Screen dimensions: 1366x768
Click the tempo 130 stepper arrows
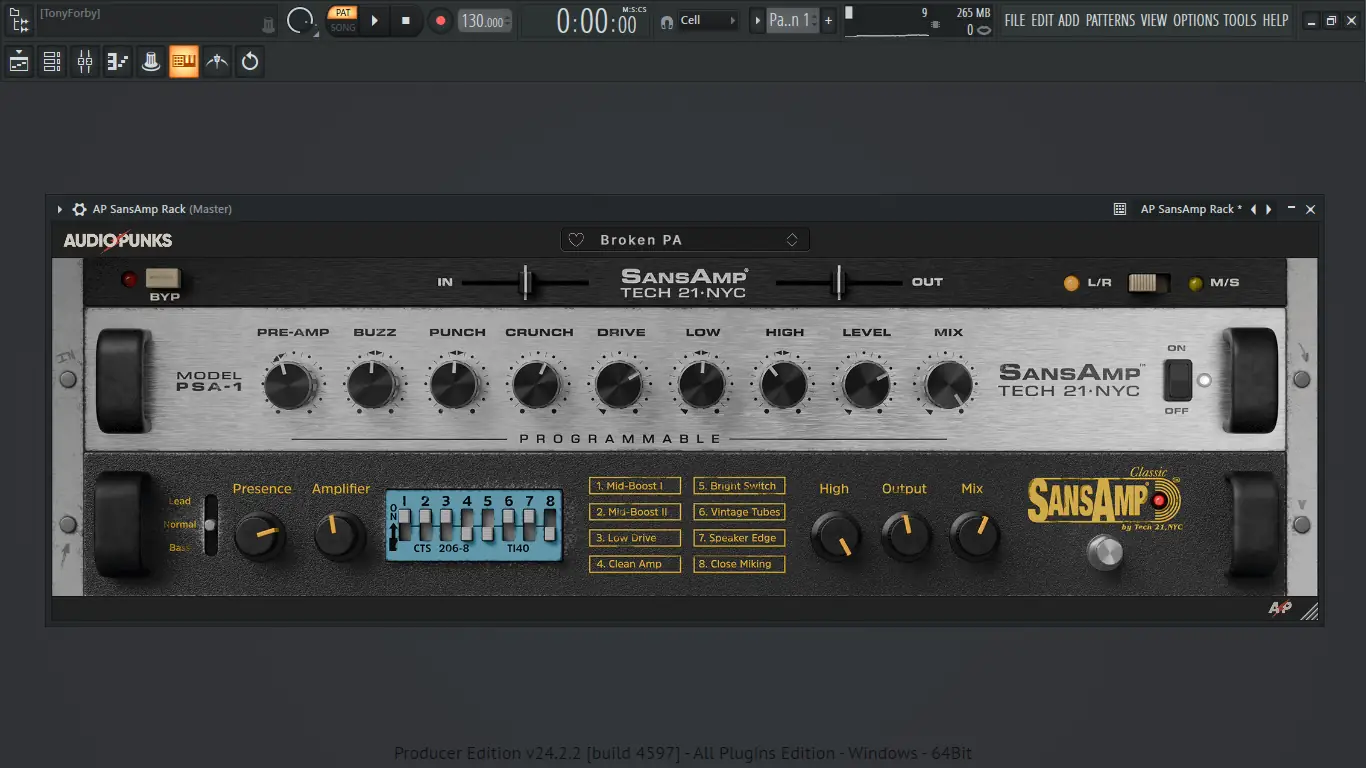coord(508,21)
